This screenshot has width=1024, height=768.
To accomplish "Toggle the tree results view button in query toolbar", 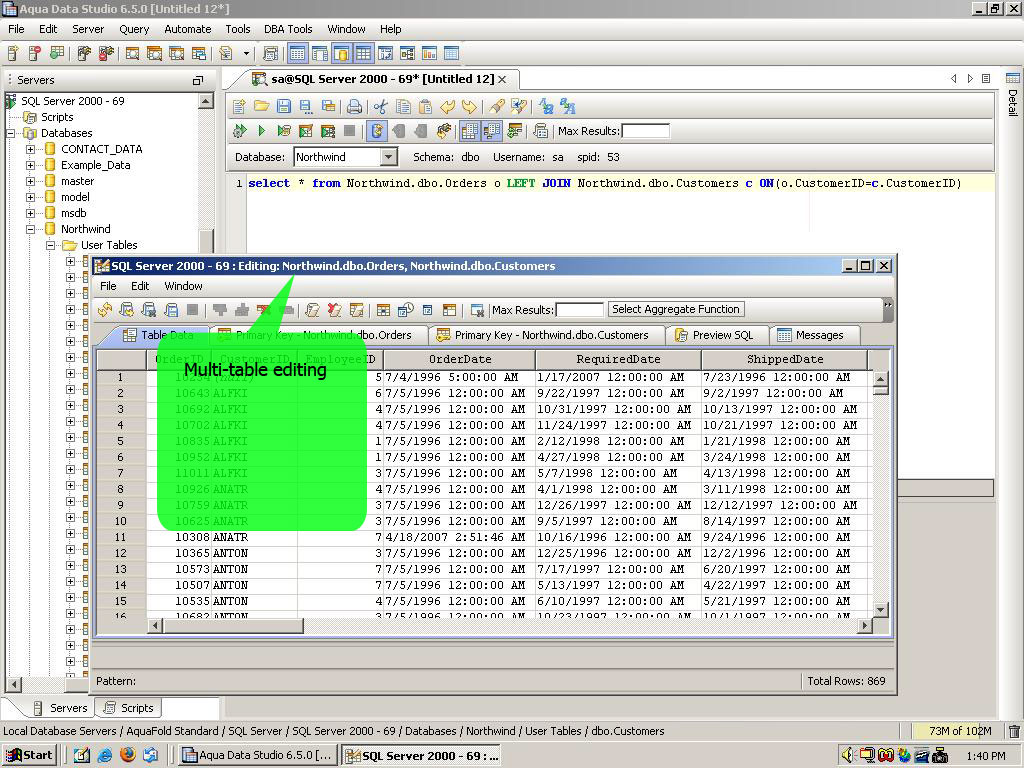I will tap(491, 131).
